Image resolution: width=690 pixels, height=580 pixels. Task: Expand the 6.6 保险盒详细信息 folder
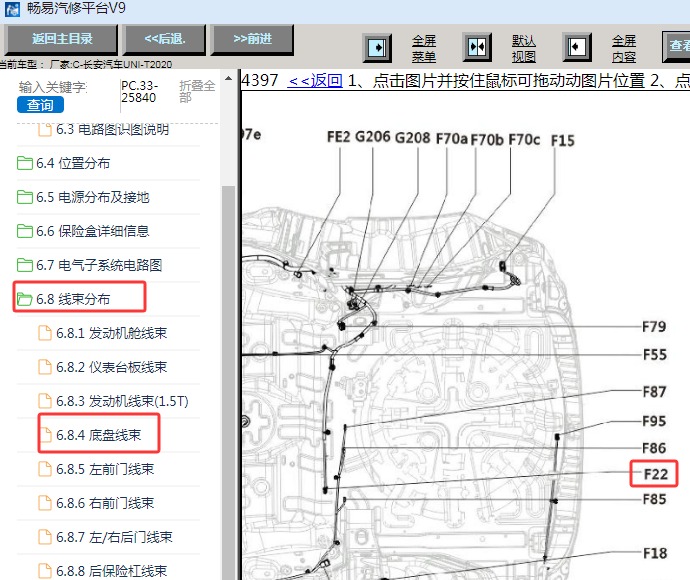click(92, 231)
